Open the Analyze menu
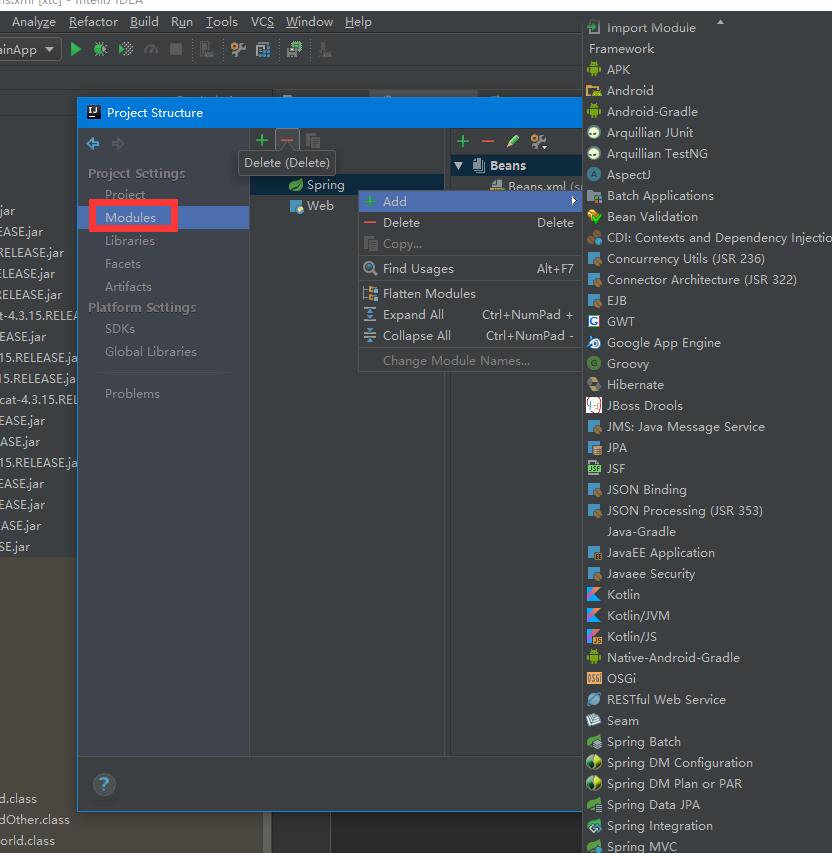The width and height of the screenshot is (832, 853). pyautogui.click(x=34, y=22)
